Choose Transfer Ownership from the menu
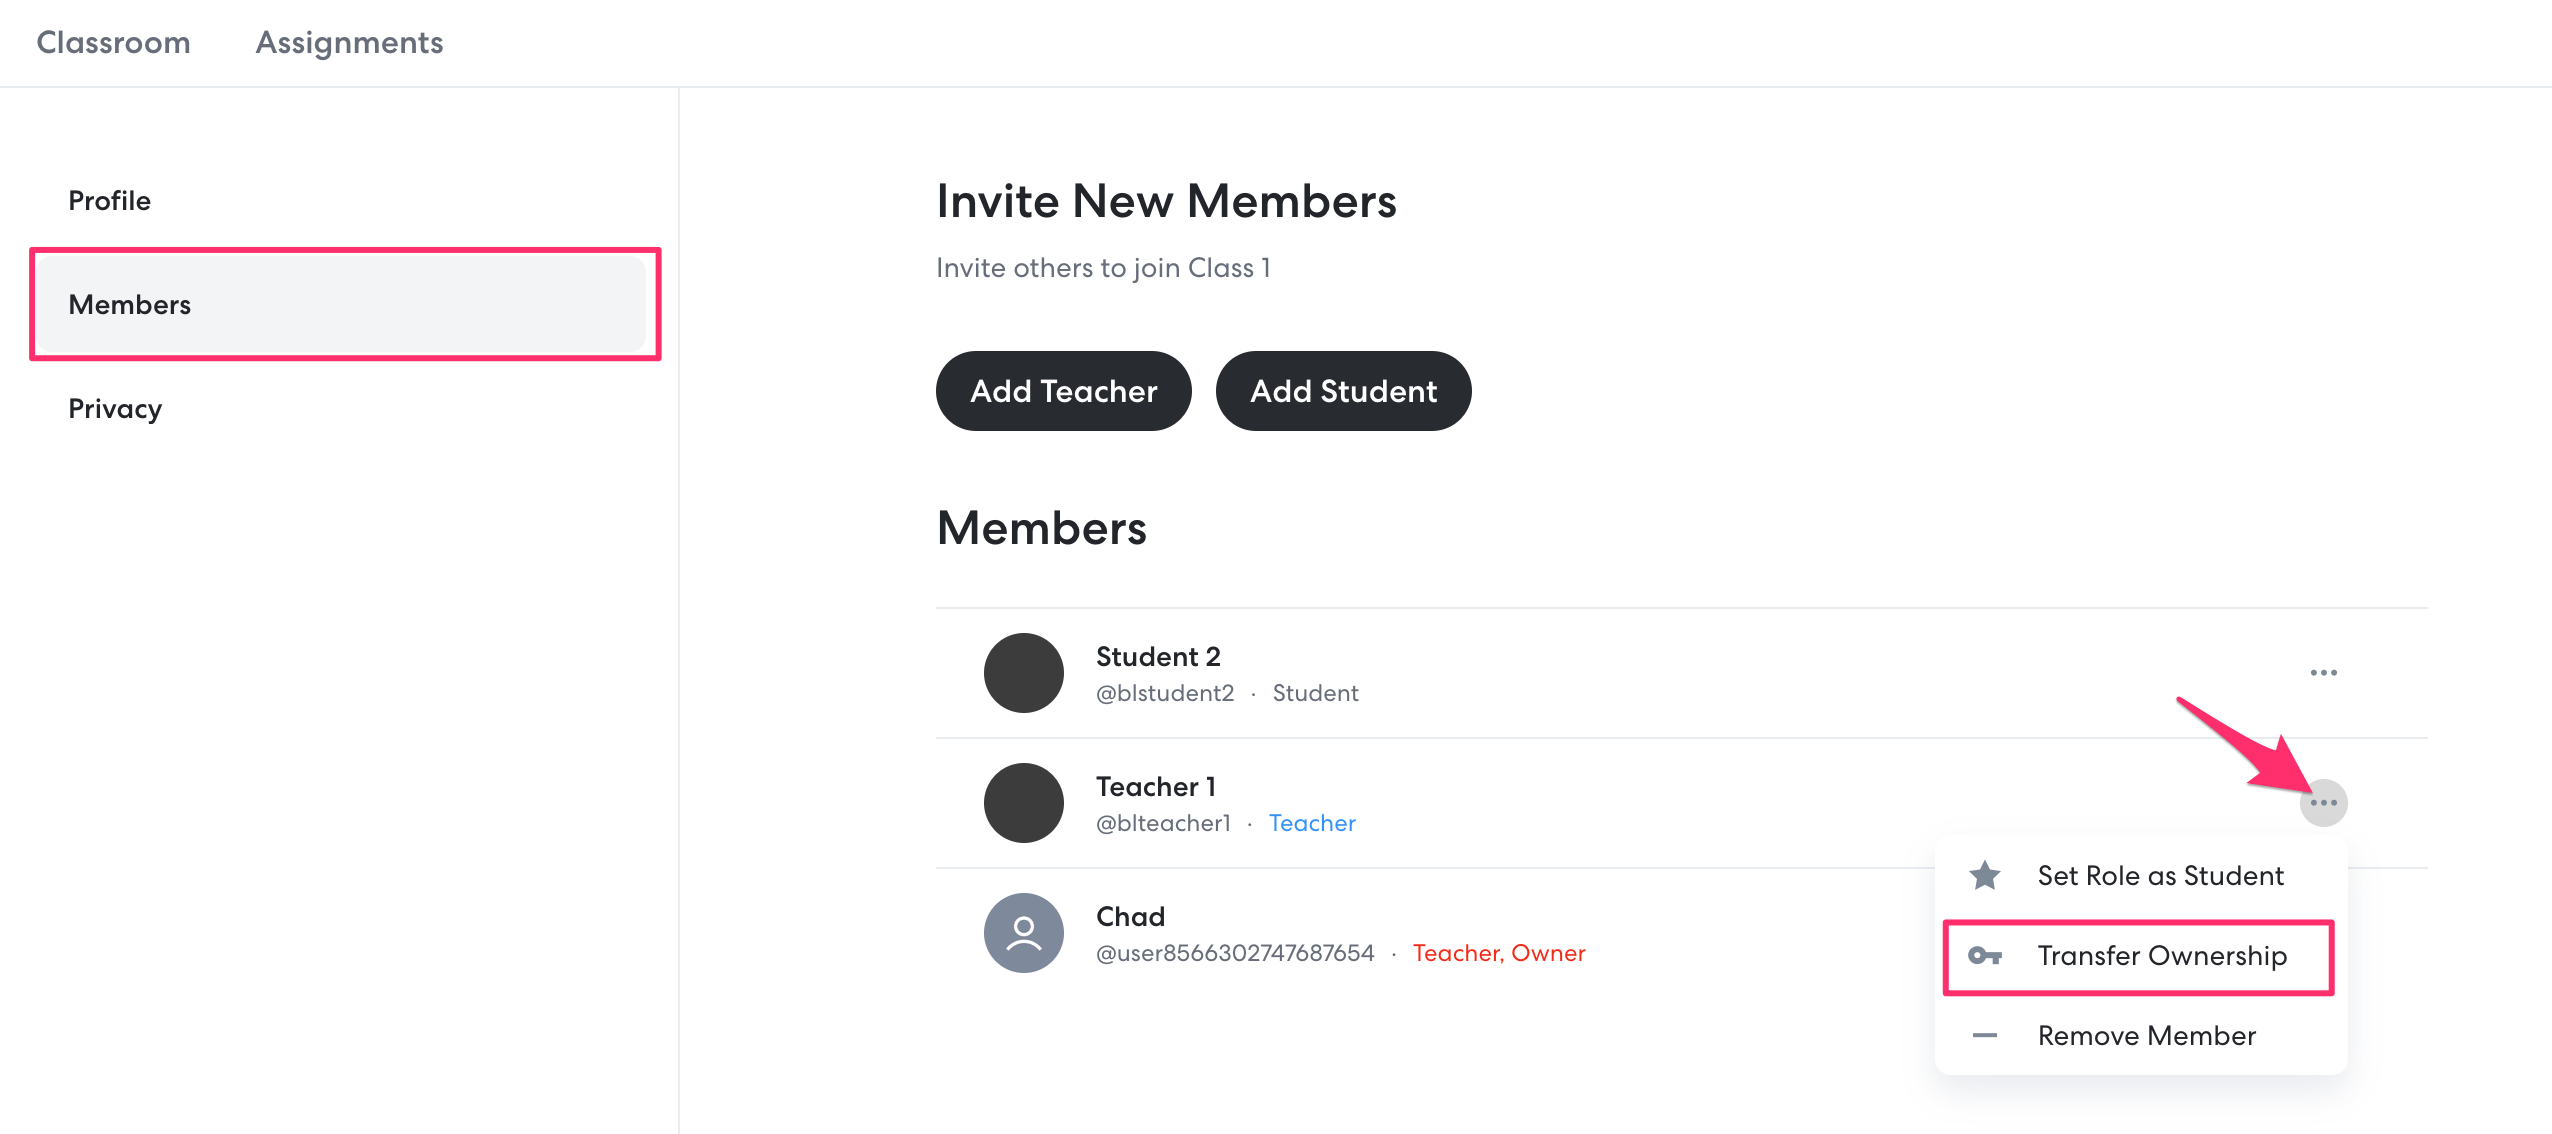The height and width of the screenshot is (1134, 2552). [2141, 956]
